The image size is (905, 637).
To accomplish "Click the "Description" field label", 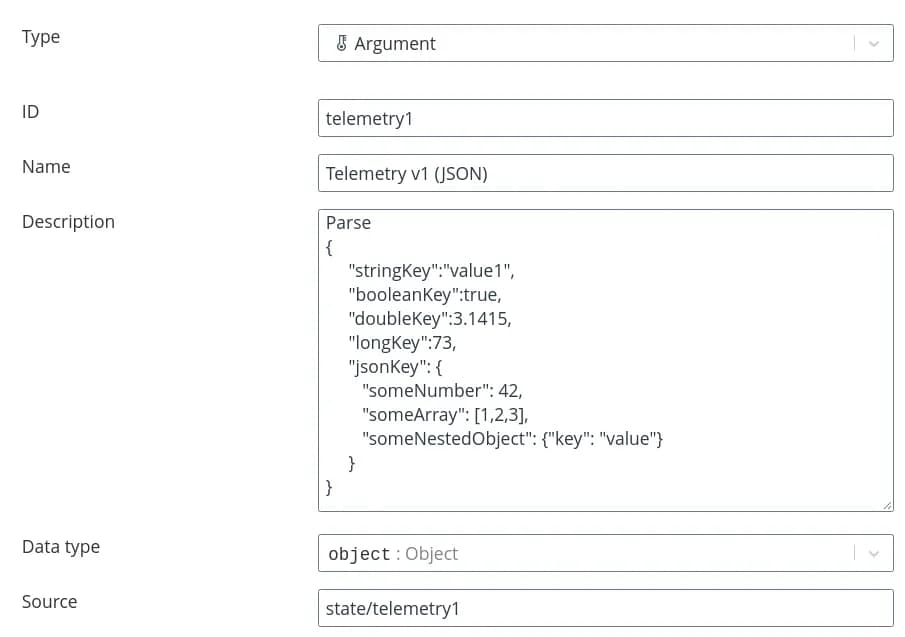I will [68, 222].
